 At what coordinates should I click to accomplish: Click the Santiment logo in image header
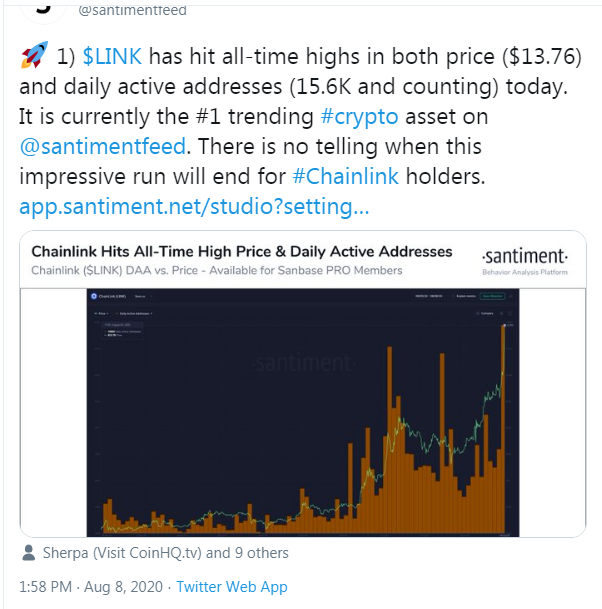click(x=524, y=255)
